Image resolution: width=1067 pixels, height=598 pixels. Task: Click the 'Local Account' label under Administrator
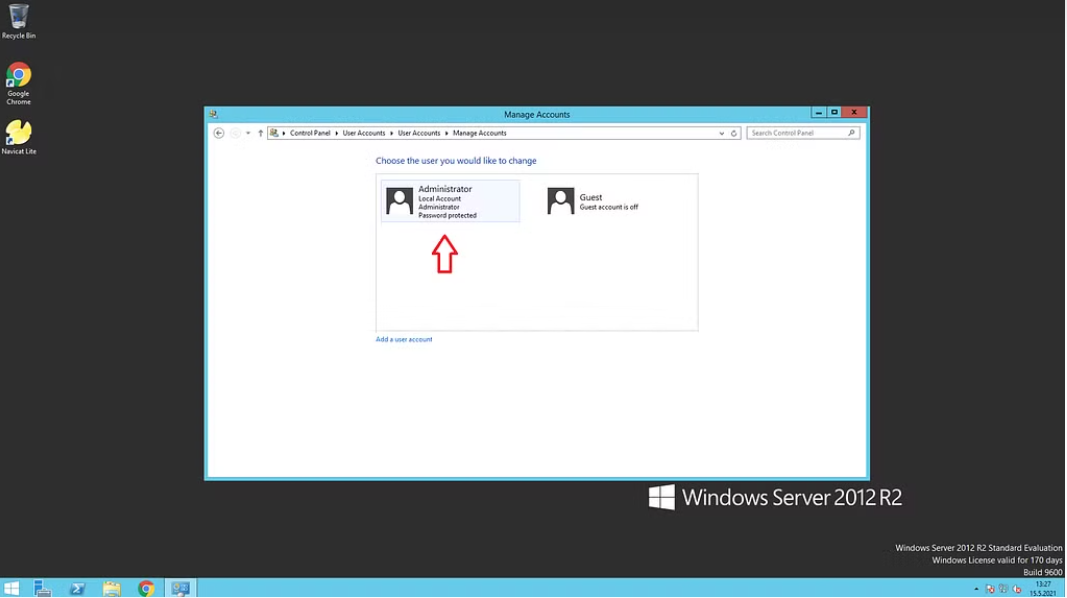[440, 199]
